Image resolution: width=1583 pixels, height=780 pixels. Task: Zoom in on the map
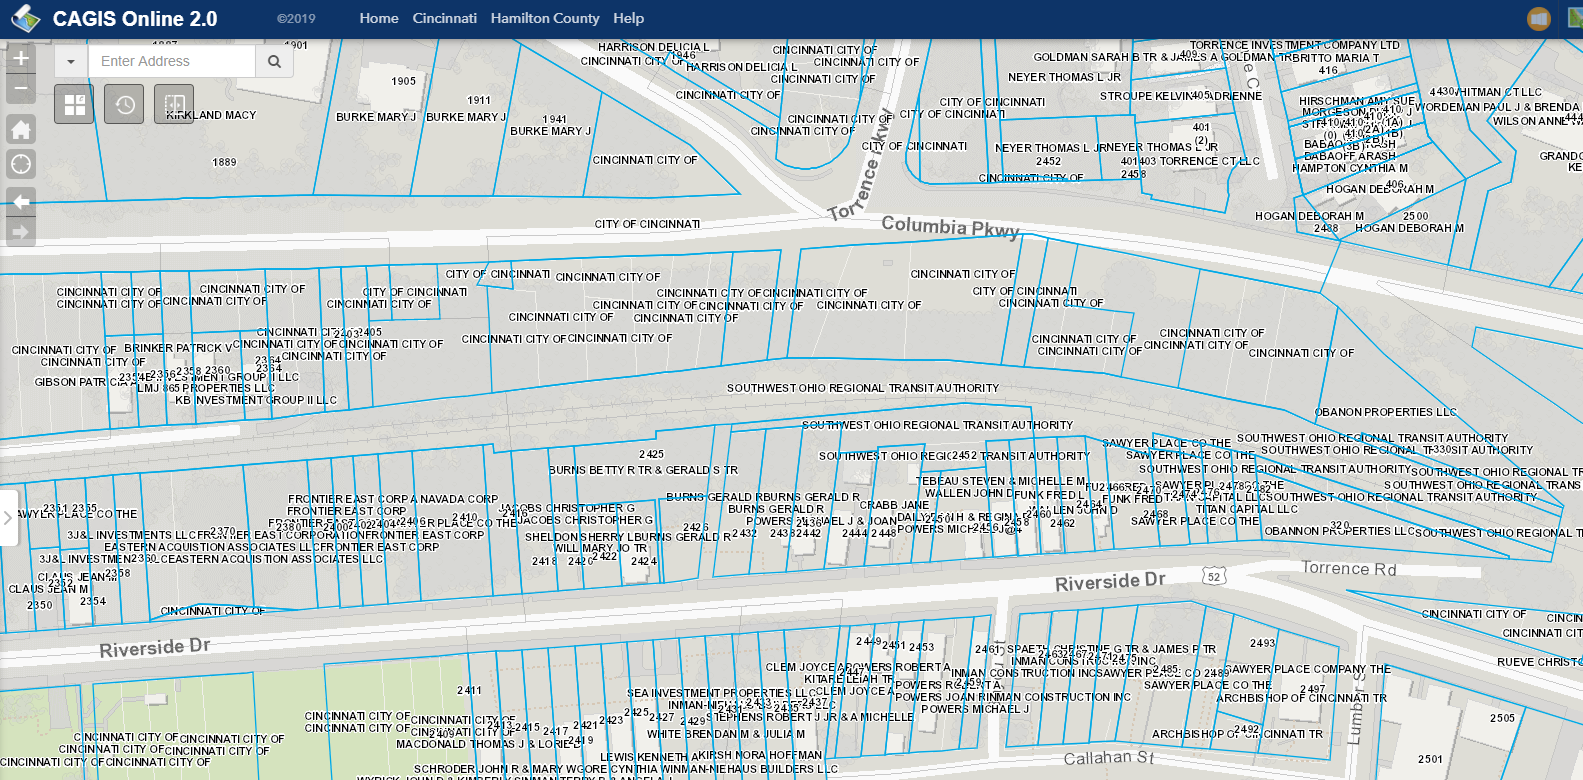pos(21,58)
